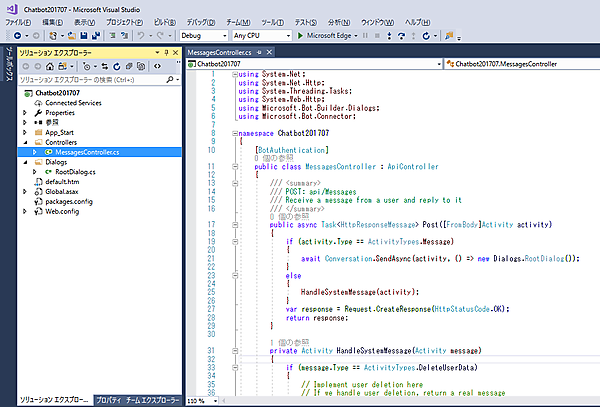Switch to the チーム エクスプローラー tab

[x=153, y=400]
